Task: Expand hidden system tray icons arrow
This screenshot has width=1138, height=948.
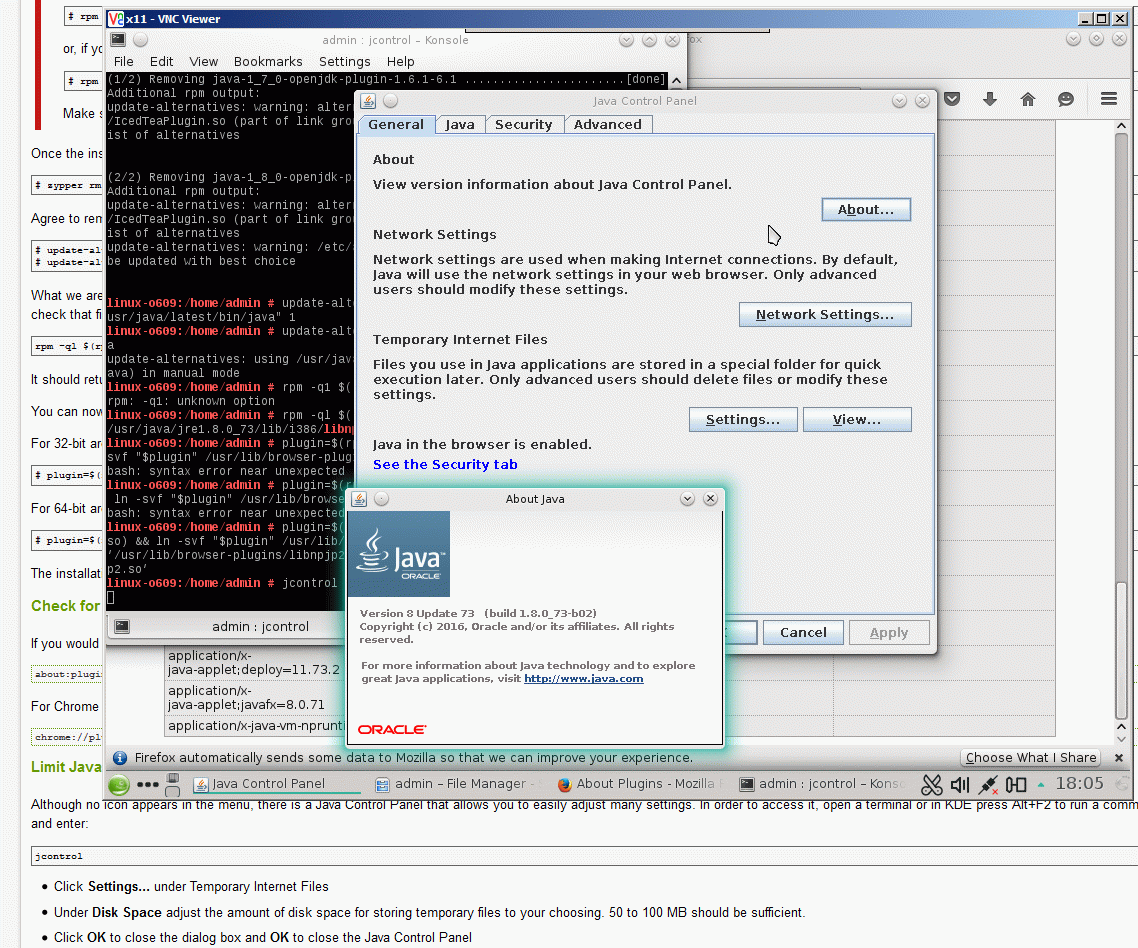Action: [x=1041, y=785]
